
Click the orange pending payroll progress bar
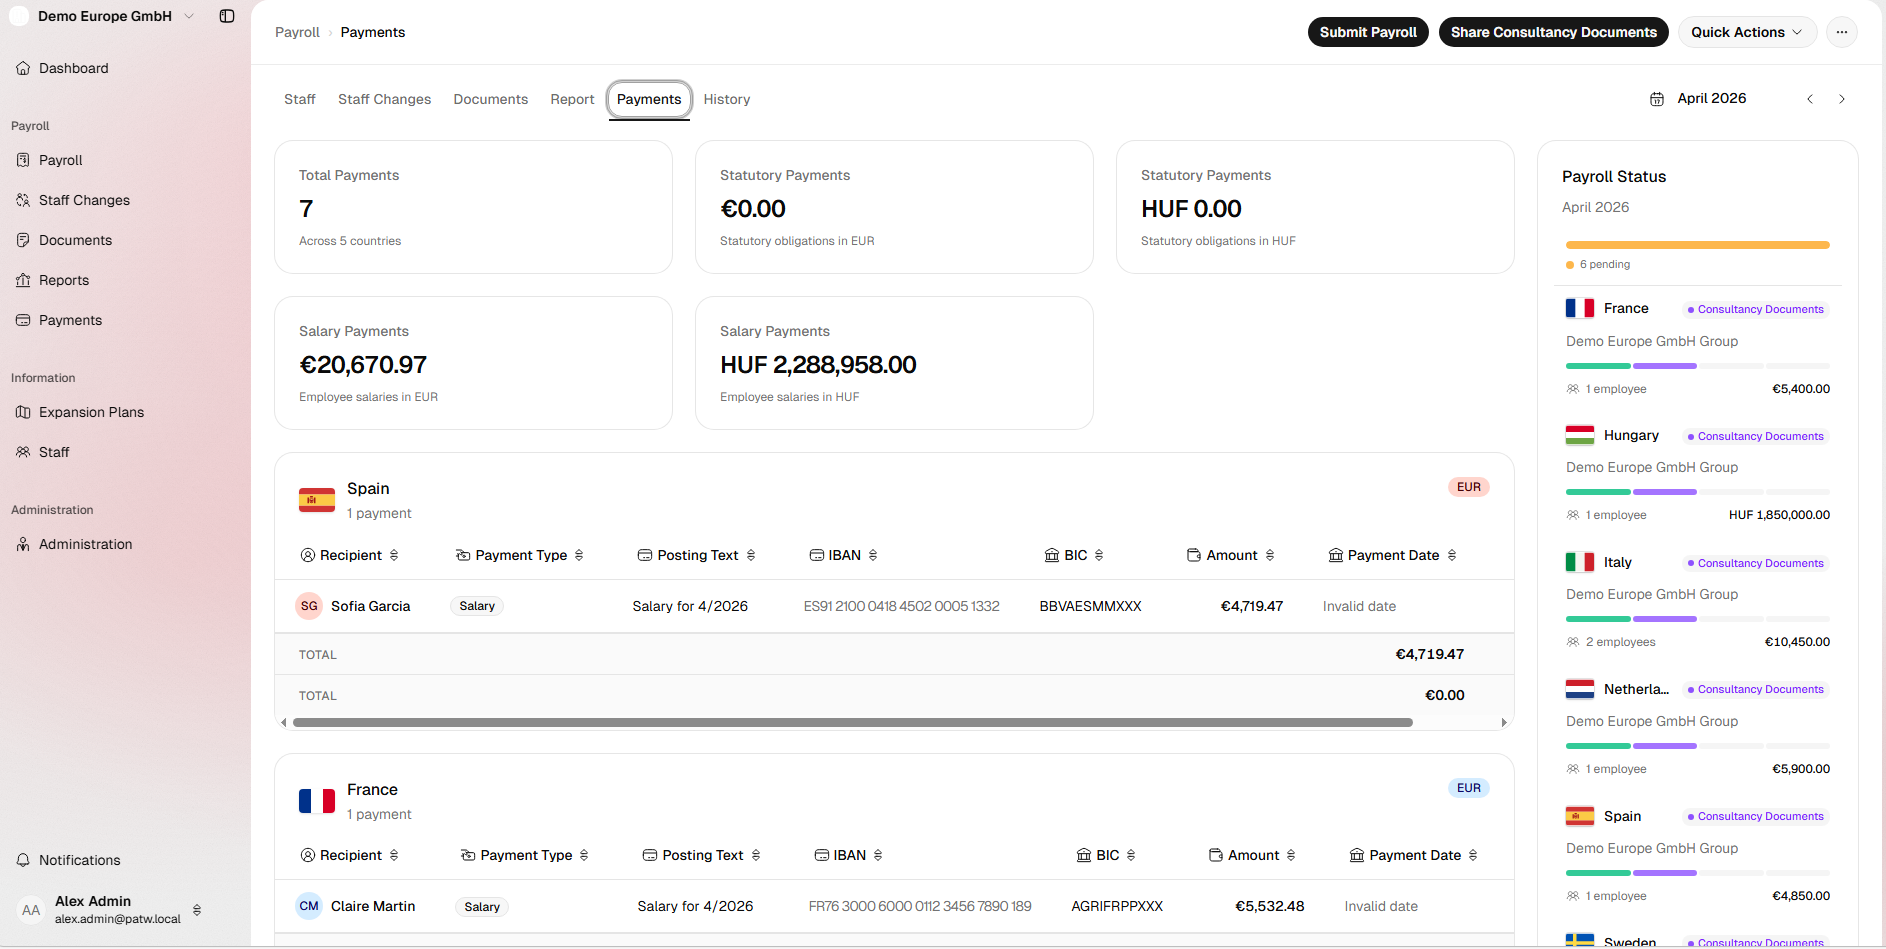click(x=1698, y=245)
